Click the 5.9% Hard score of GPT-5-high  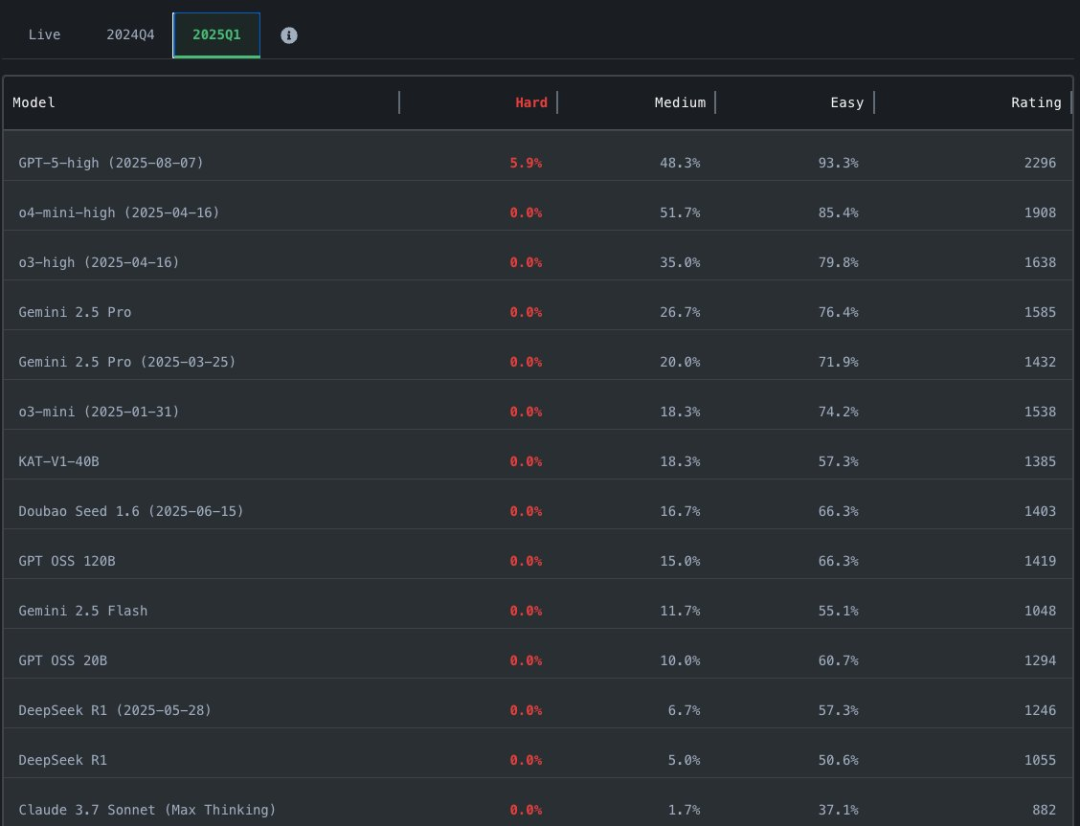point(526,163)
